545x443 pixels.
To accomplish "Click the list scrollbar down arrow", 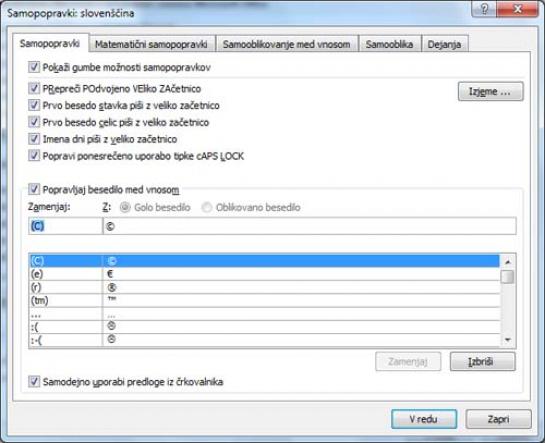I will [508, 340].
